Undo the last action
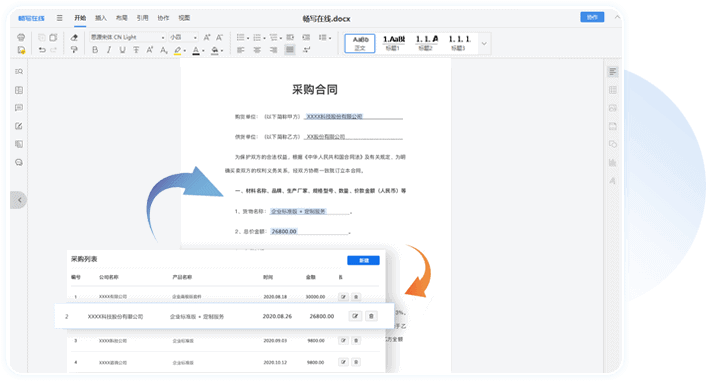Viewport: 706px width, 381px height. (x=42, y=50)
